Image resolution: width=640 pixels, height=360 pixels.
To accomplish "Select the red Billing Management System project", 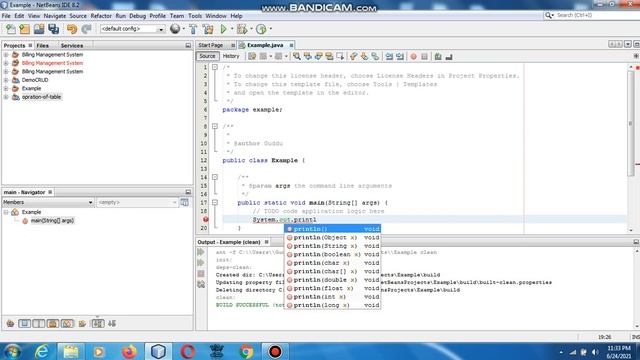I will [x=52, y=63].
